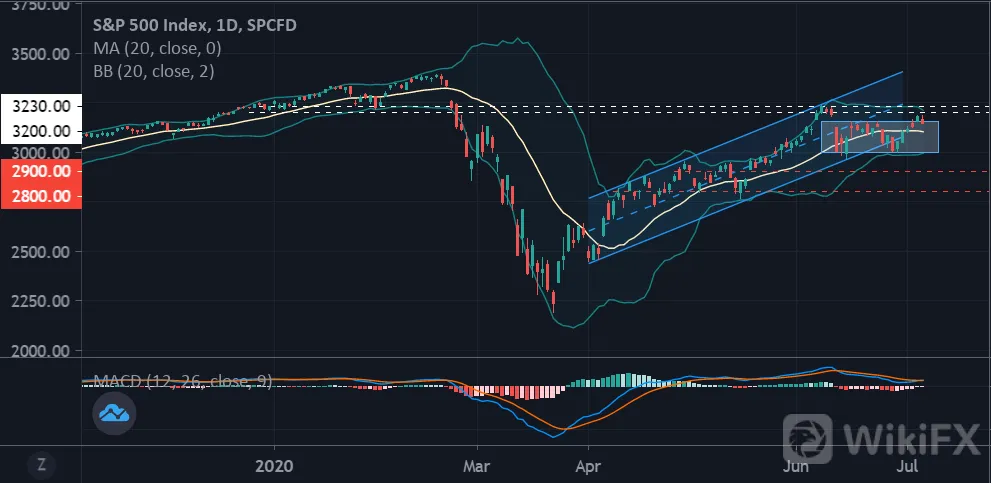Select the blue ascending channel drawing
Image resolution: width=991 pixels, height=483 pixels.
(x=745, y=168)
